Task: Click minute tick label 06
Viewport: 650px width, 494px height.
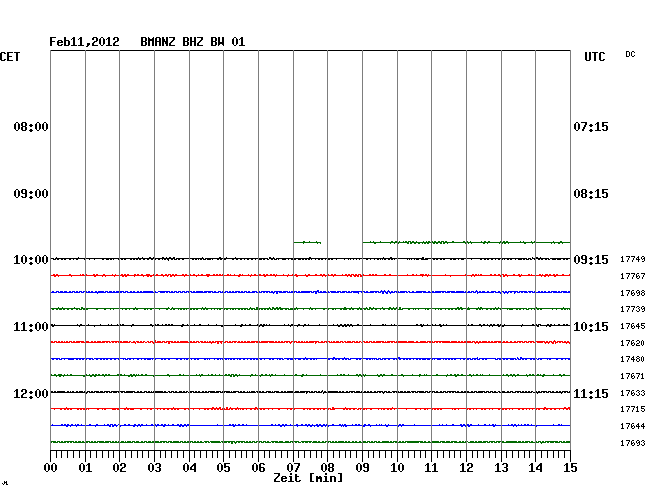Action: 258,468
